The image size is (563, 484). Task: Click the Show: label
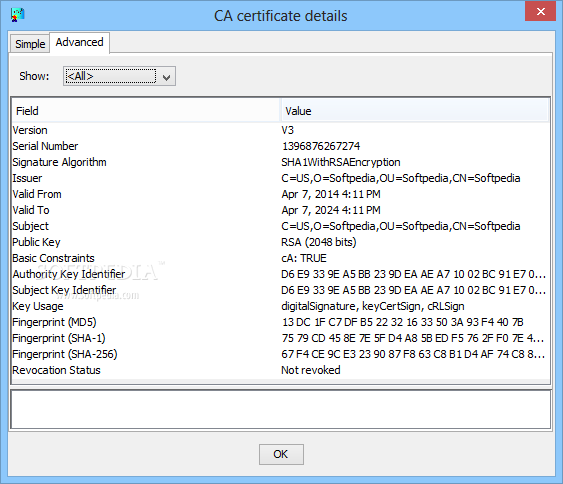click(34, 76)
